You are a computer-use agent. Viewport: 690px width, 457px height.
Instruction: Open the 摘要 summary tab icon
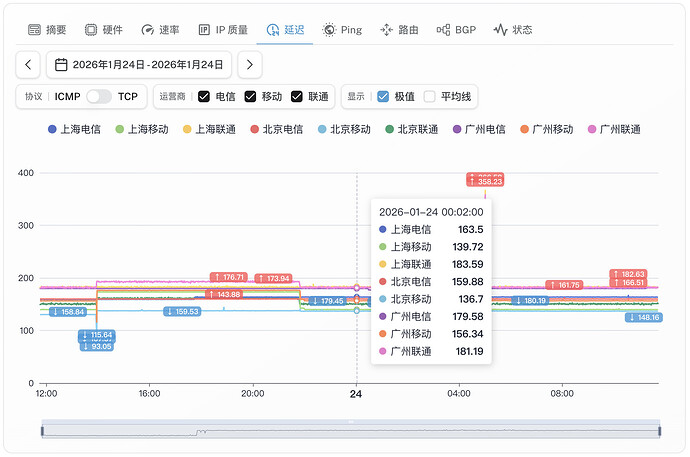(34, 29)
